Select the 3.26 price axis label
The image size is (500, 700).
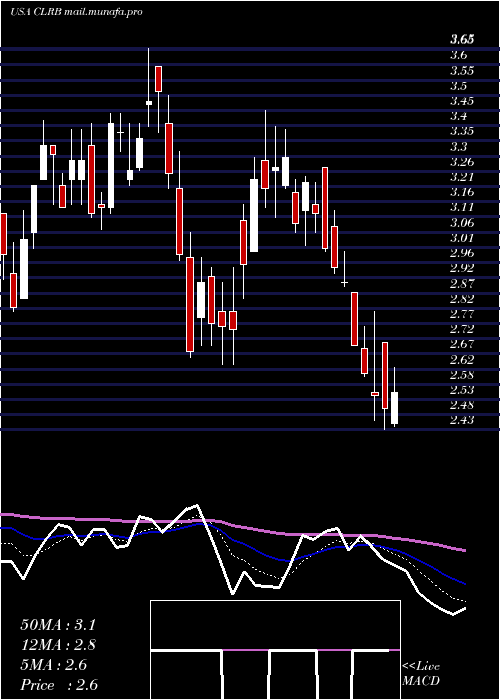[x=462, y=162]
